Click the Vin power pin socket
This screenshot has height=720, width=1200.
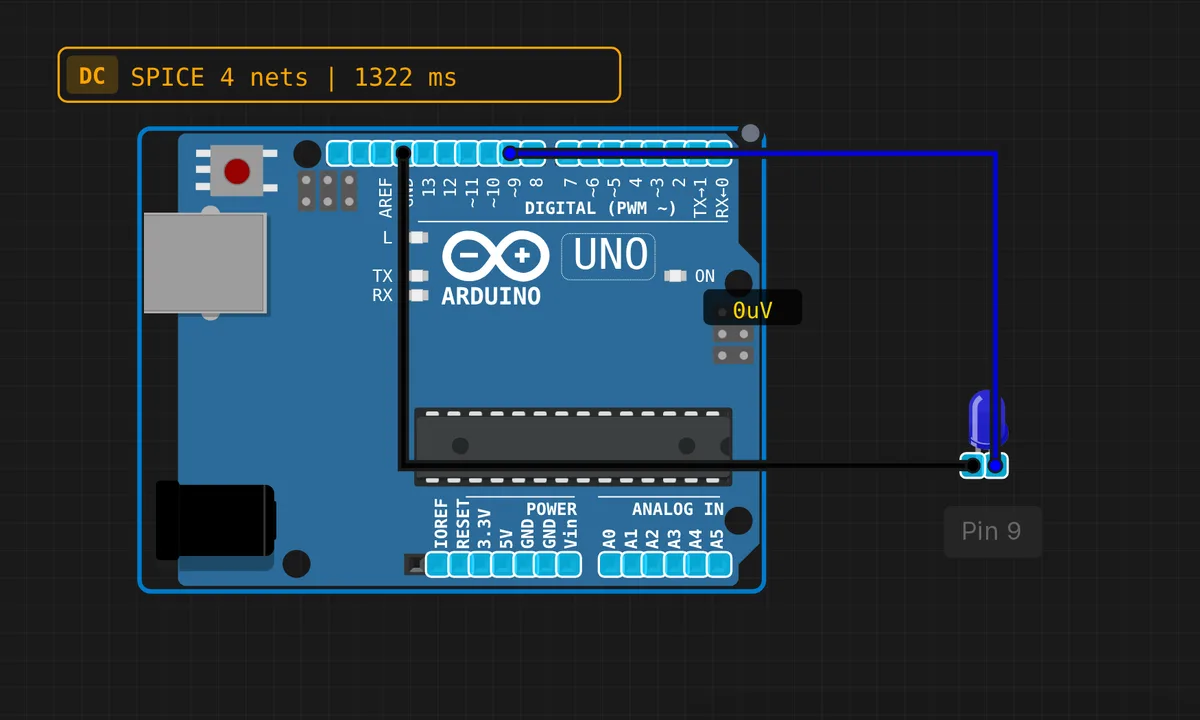[569, 565]
